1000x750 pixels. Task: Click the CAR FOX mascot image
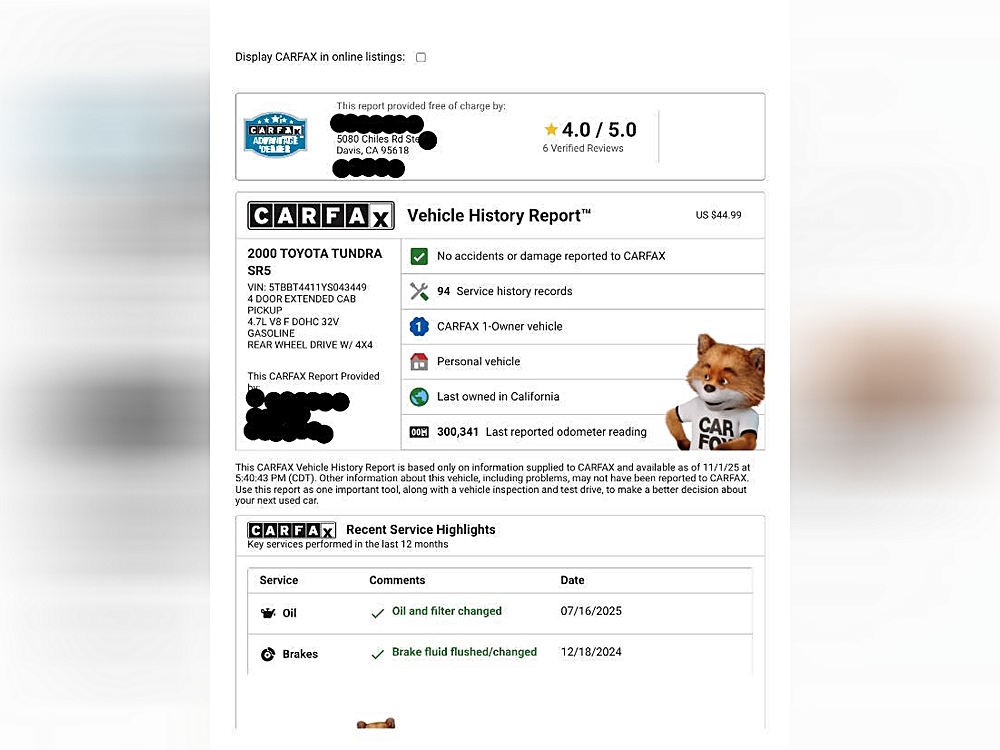[716, 392]
